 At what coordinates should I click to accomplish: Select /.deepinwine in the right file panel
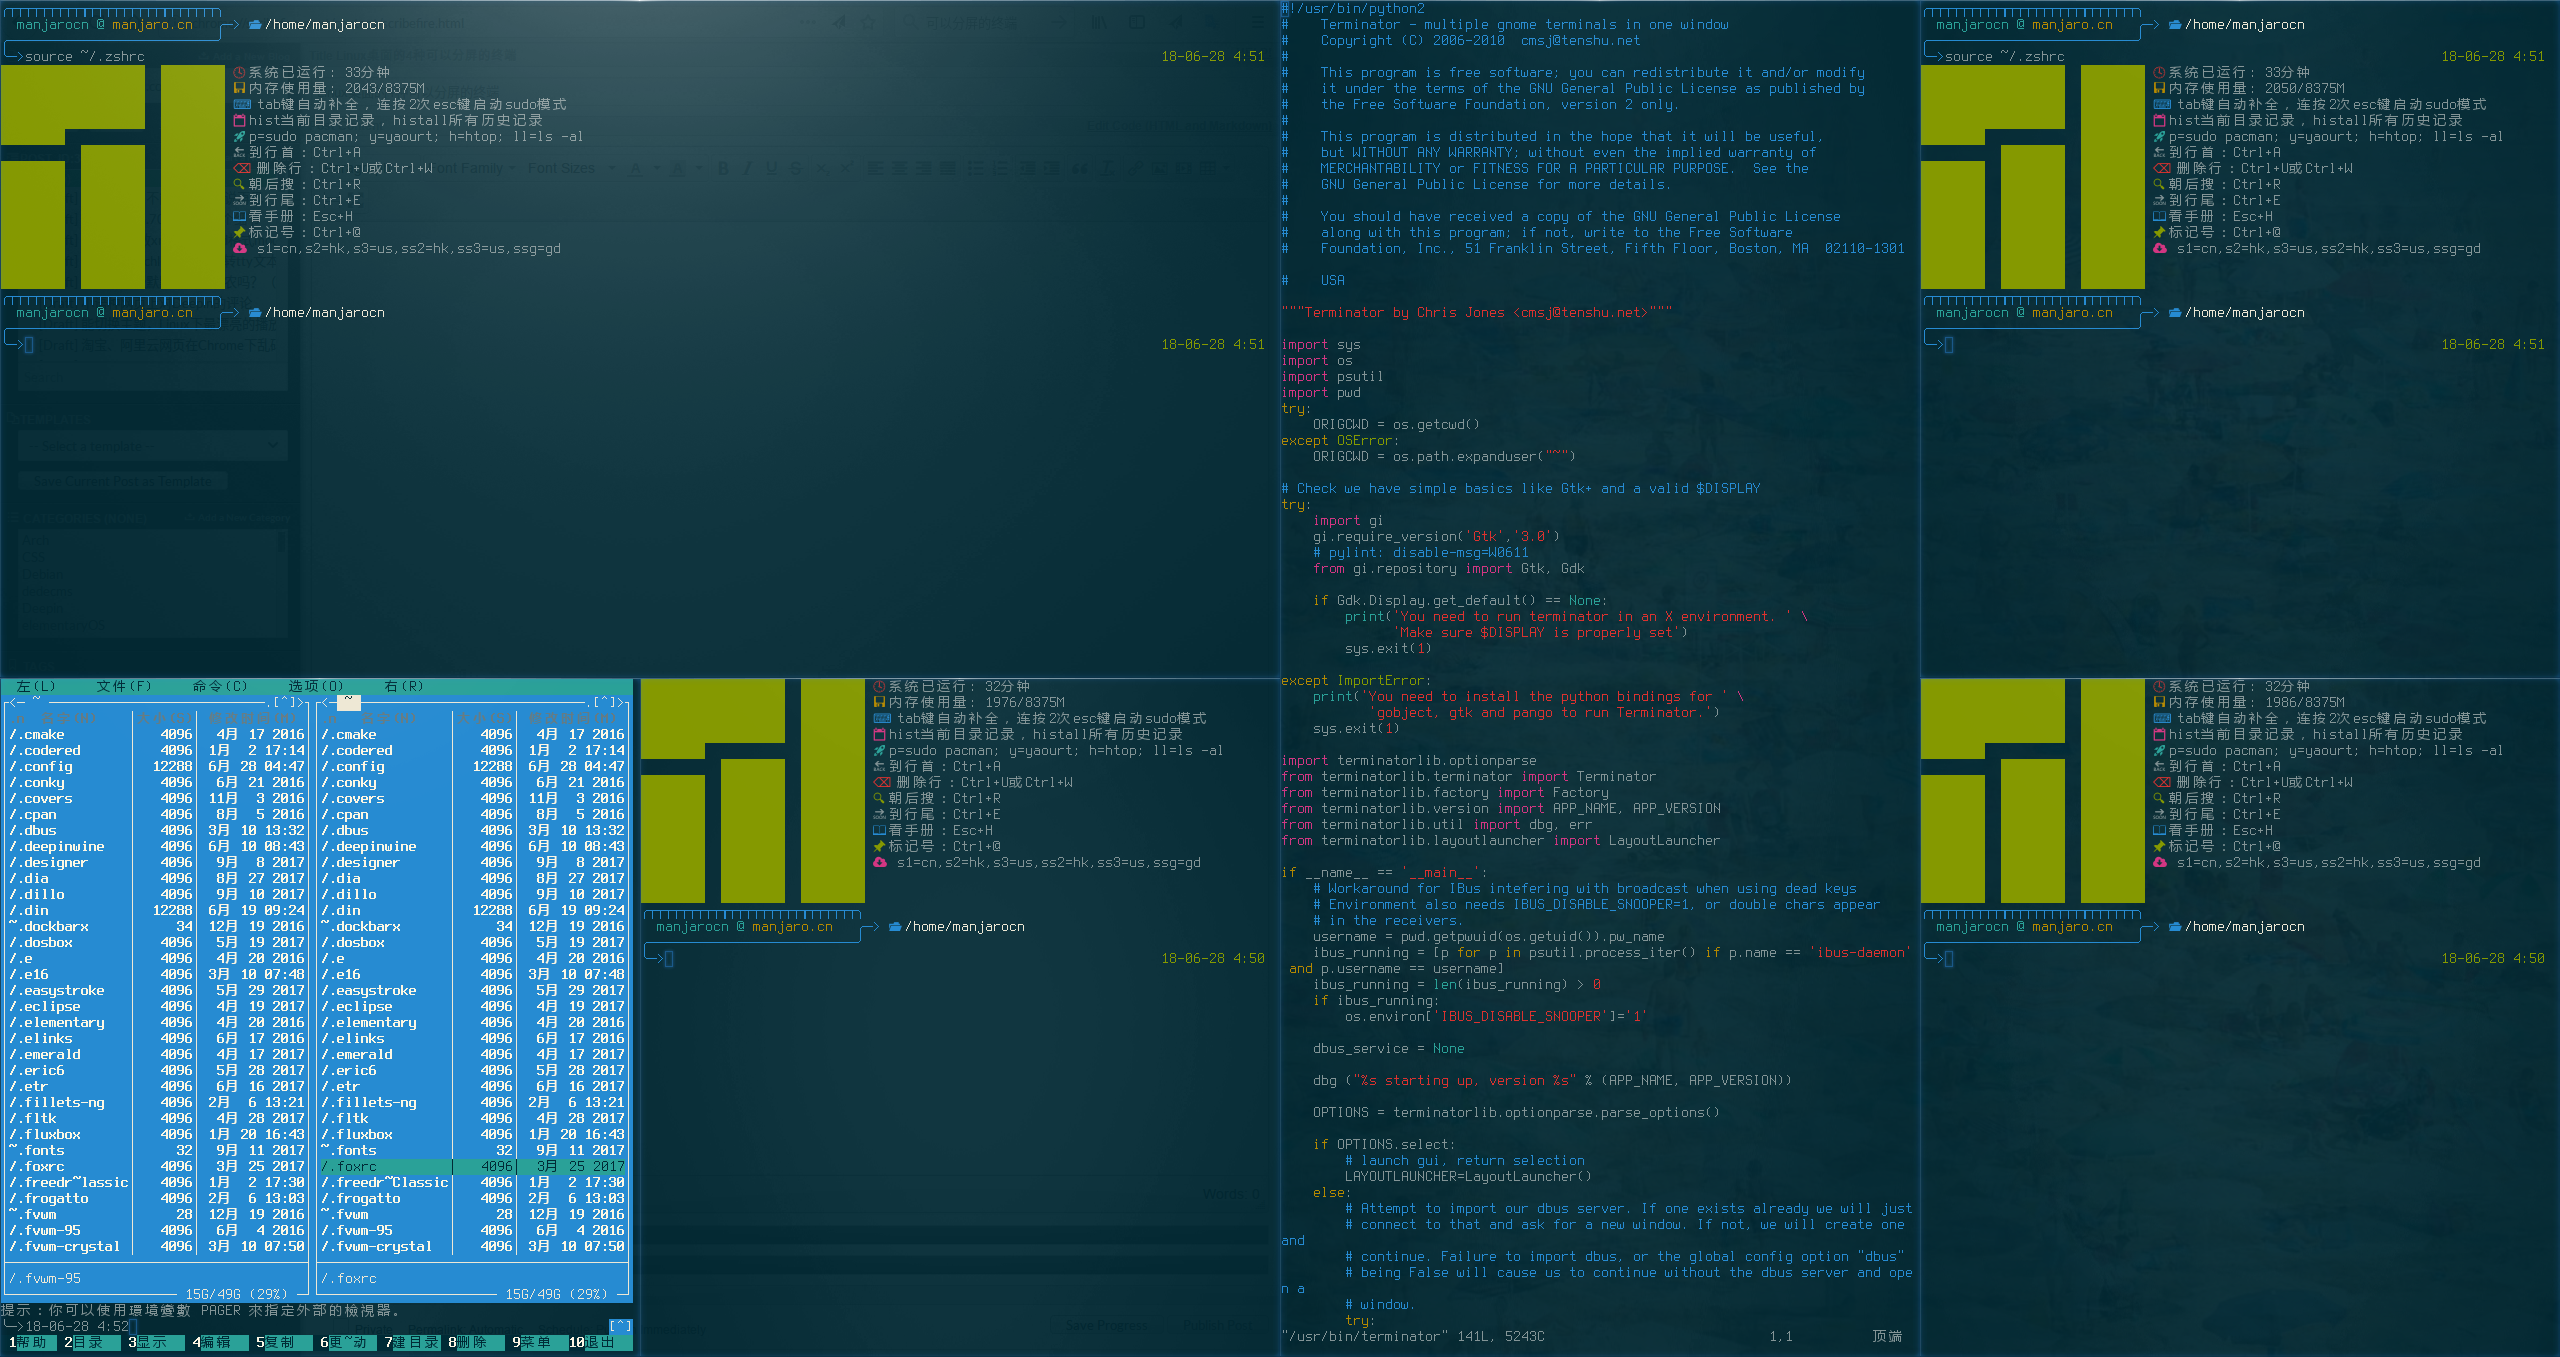pos(472,846)
